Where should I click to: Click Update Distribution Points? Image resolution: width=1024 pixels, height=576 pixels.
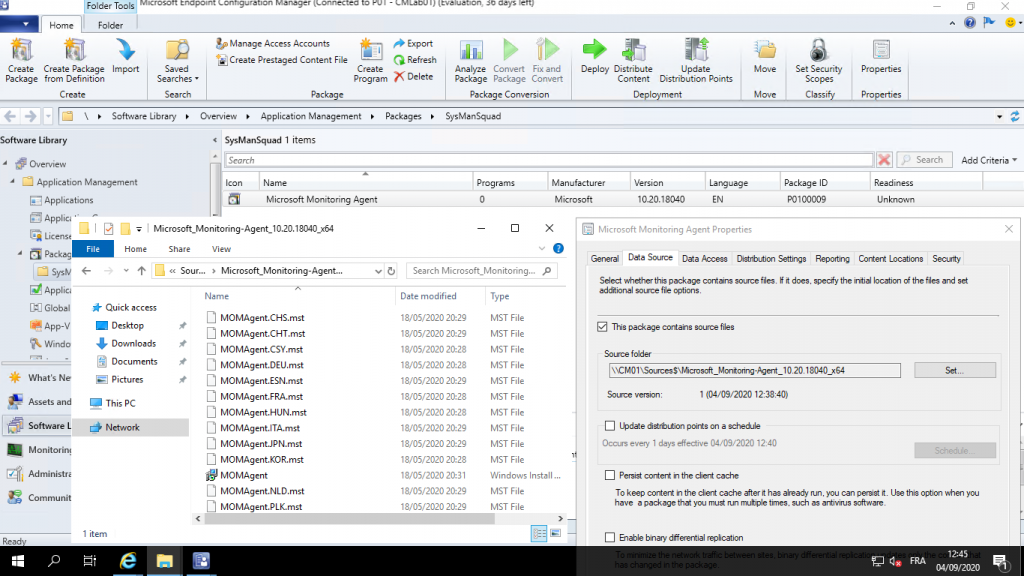click(696, 60)
